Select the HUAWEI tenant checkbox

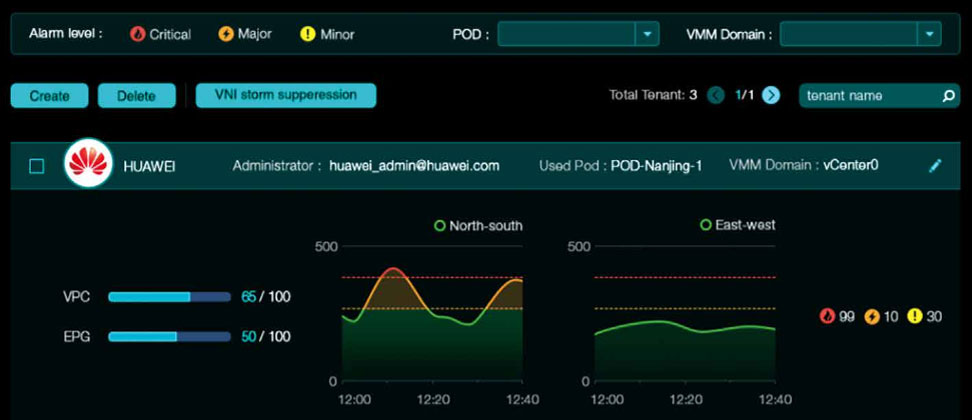pyautogui.click(x=37, y=166)
